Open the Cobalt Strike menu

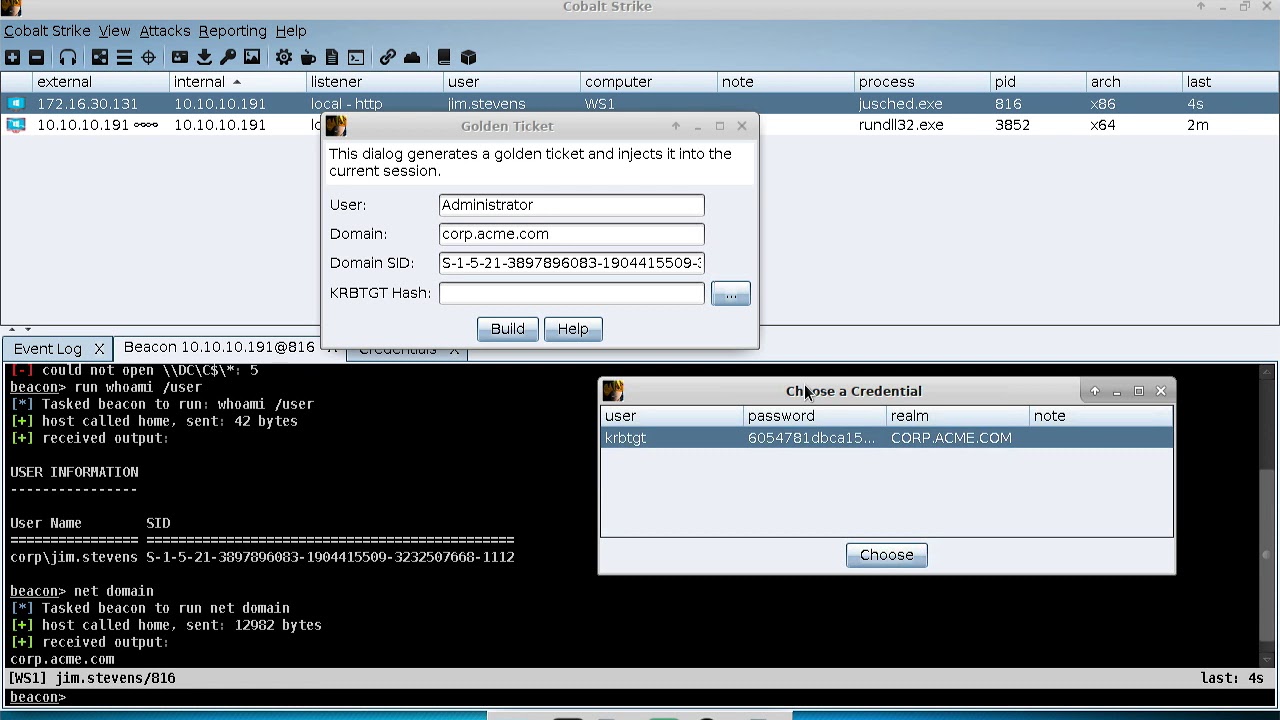[47, 31]
